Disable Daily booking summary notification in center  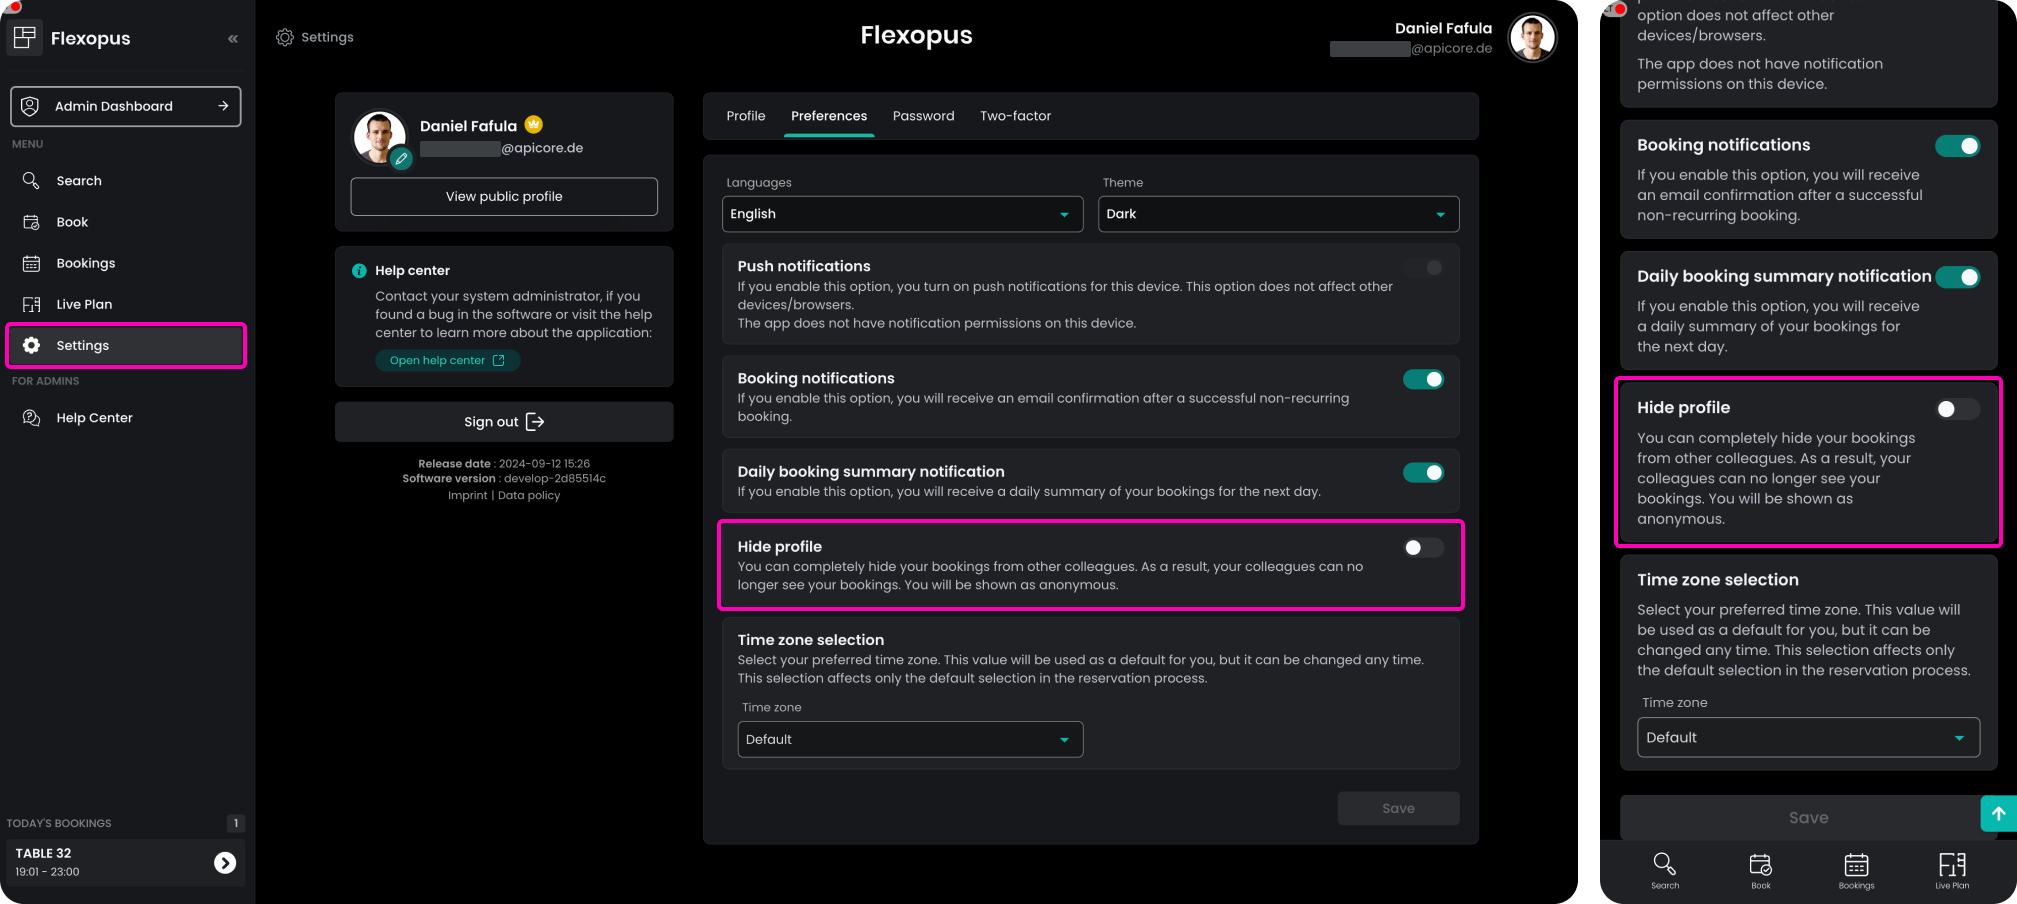(x=1423, y=473)
